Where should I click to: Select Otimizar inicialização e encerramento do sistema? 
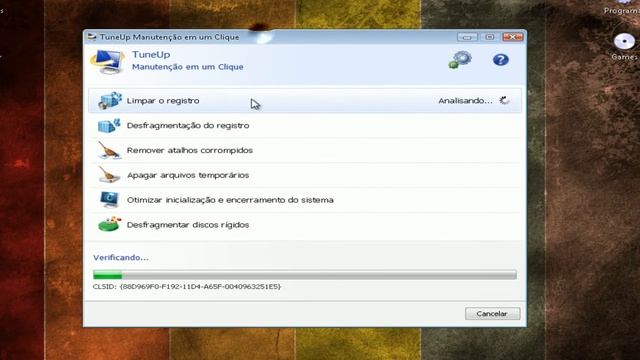pos(230,200)
